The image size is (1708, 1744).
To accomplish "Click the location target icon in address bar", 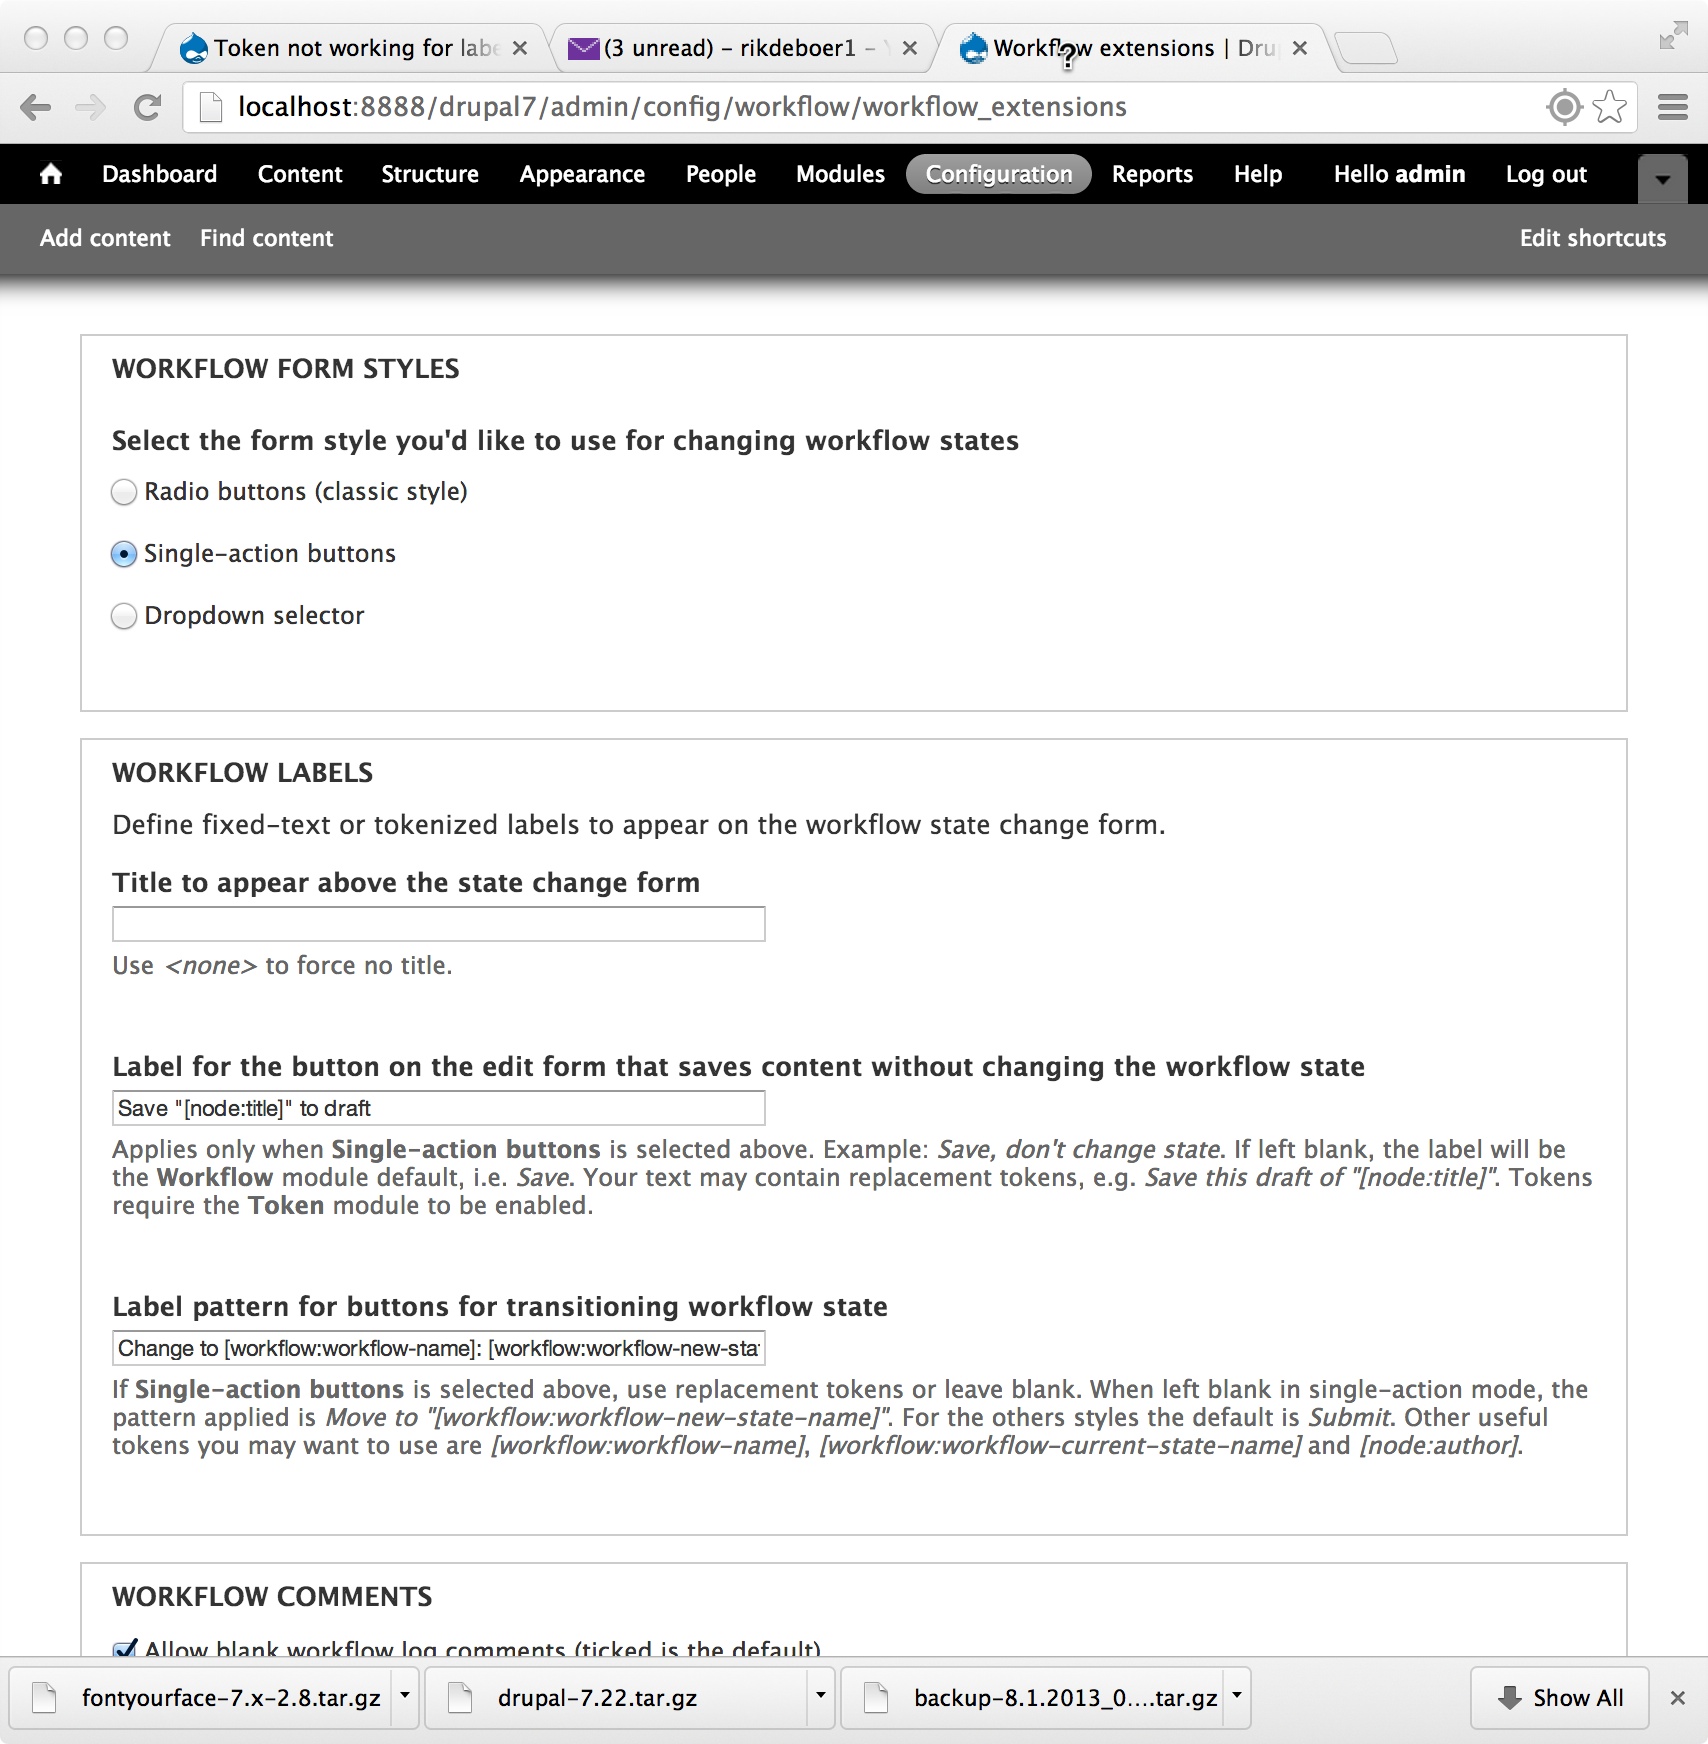I will point(1564,107).
